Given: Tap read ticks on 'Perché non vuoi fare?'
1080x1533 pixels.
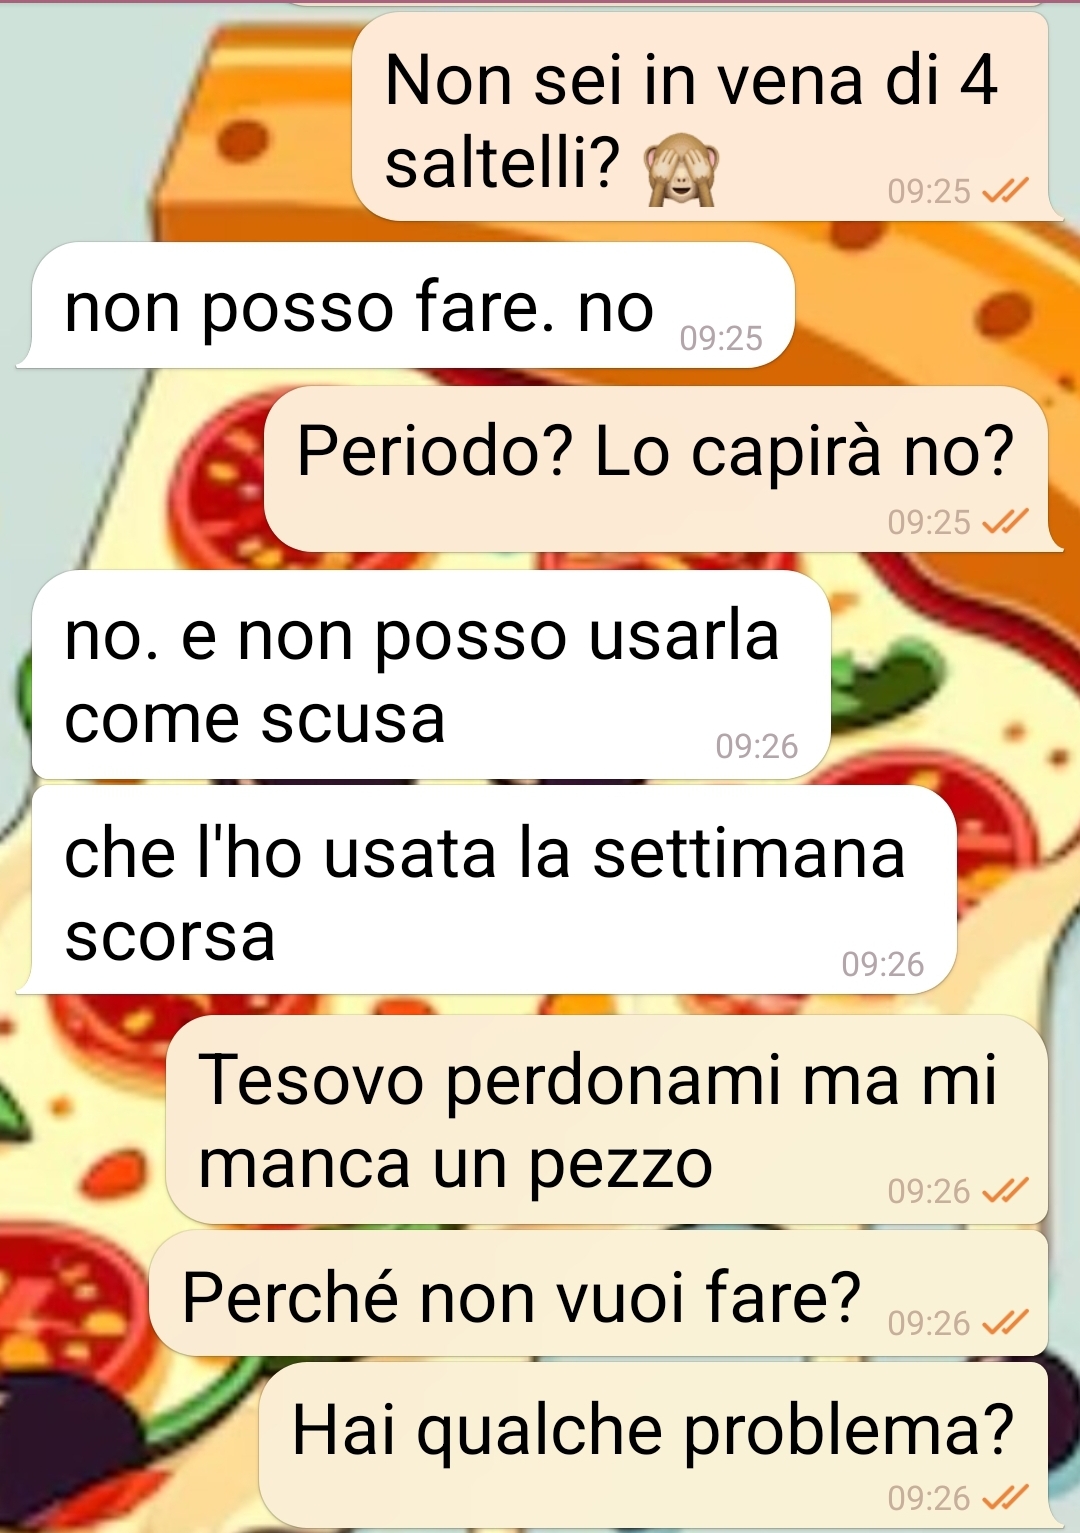Looking at the screenshot, I should pos(1005,1322).
